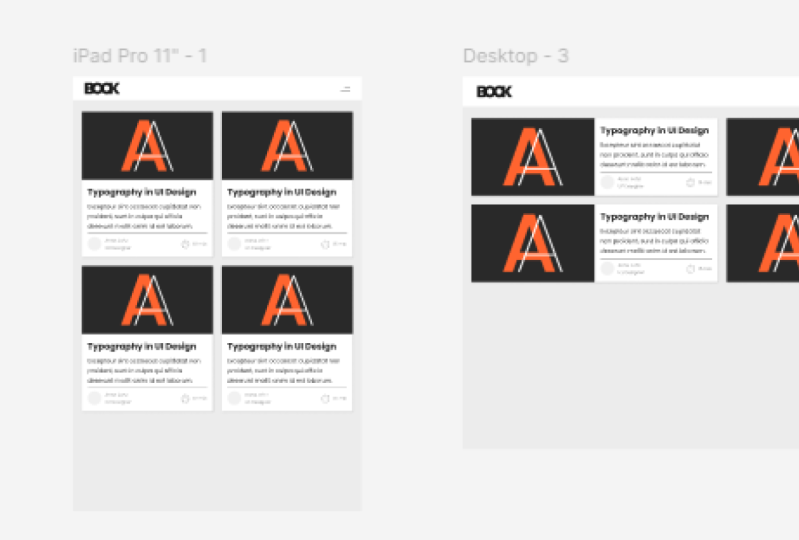Select the bottom-left card image in iPad frame
The image size is (799, 540).
(x=147, y=300)
